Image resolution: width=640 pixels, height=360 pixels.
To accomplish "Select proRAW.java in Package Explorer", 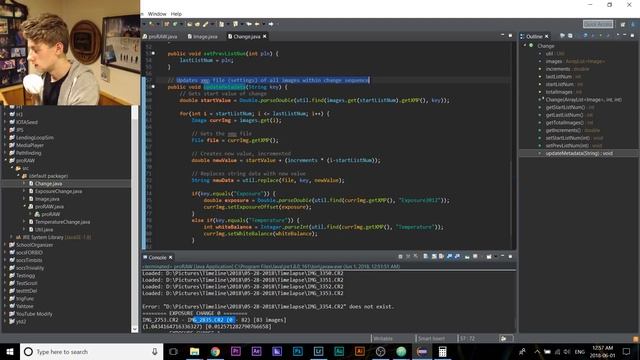I will click(x=49, y=207).
